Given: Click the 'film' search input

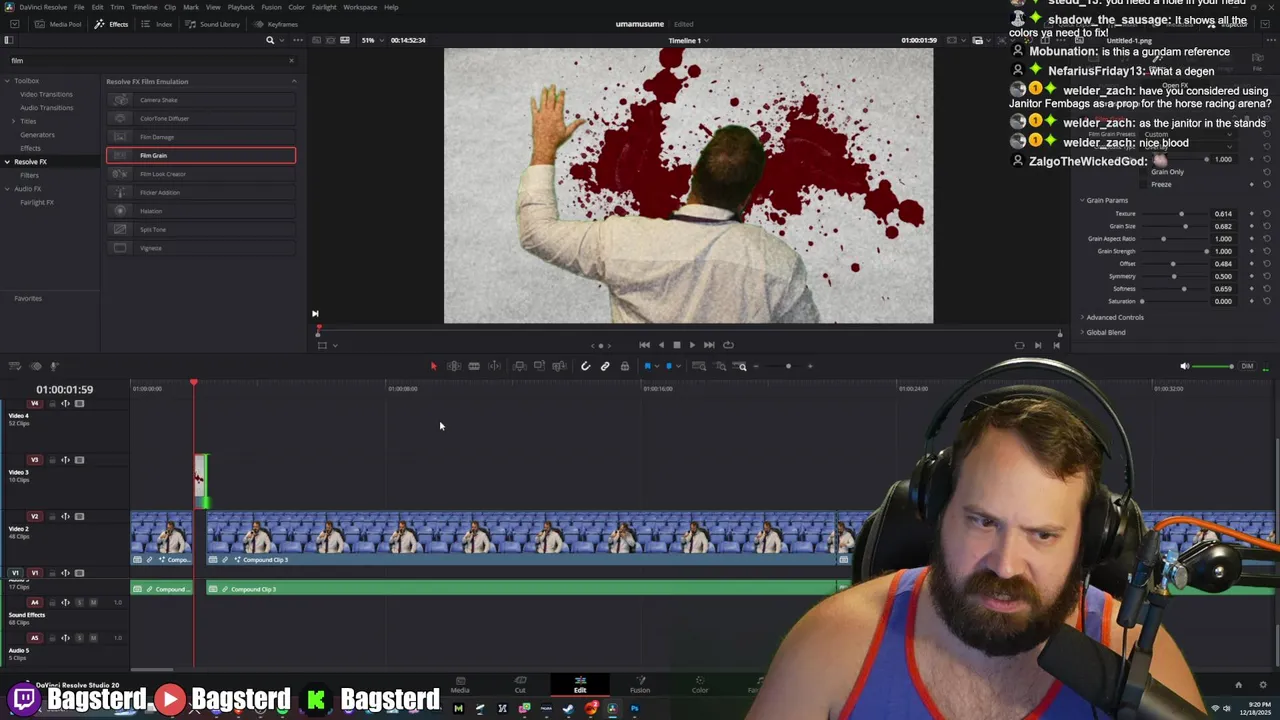Looking at the screenshot, I should pos(148,60).
